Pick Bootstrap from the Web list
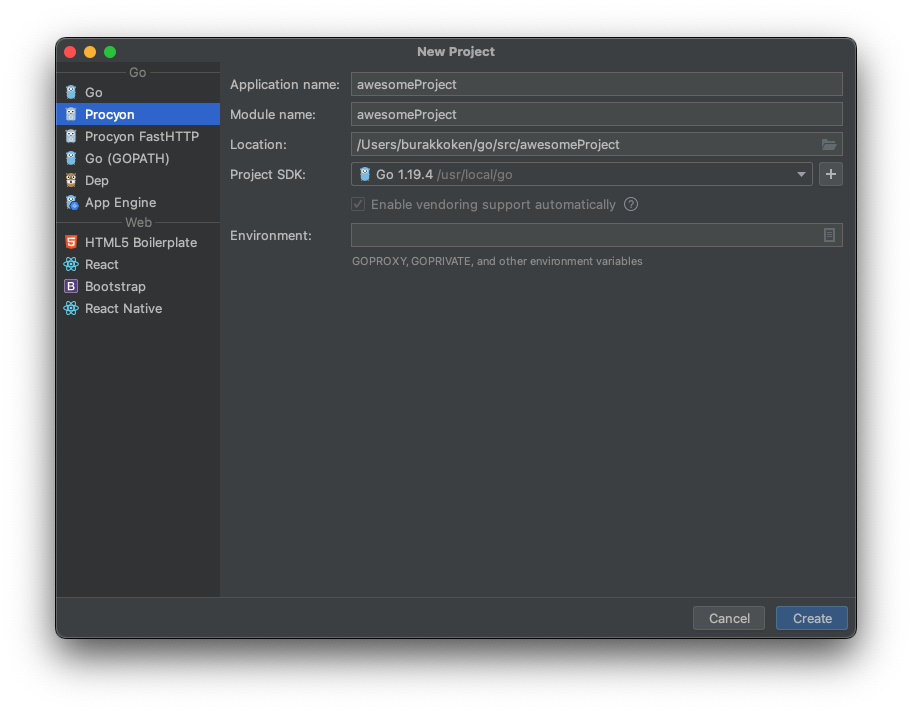Screen dimensions: 912x712 pos(138,286)
